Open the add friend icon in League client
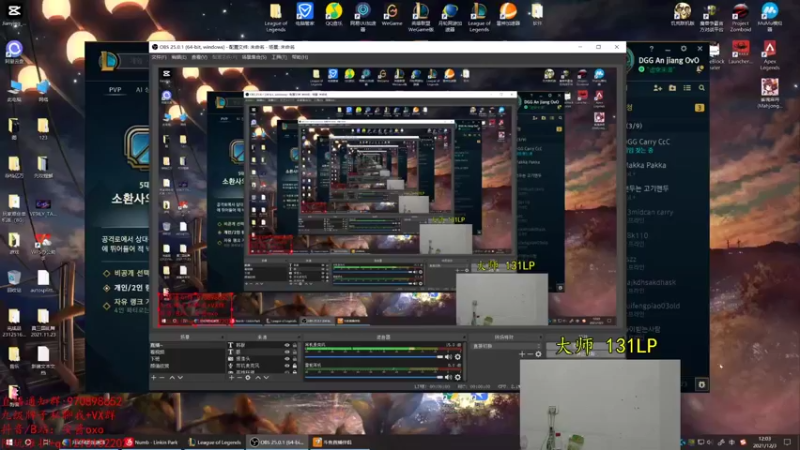The width and height of the screenshot is (800, 450). click(x=658, y=88)
